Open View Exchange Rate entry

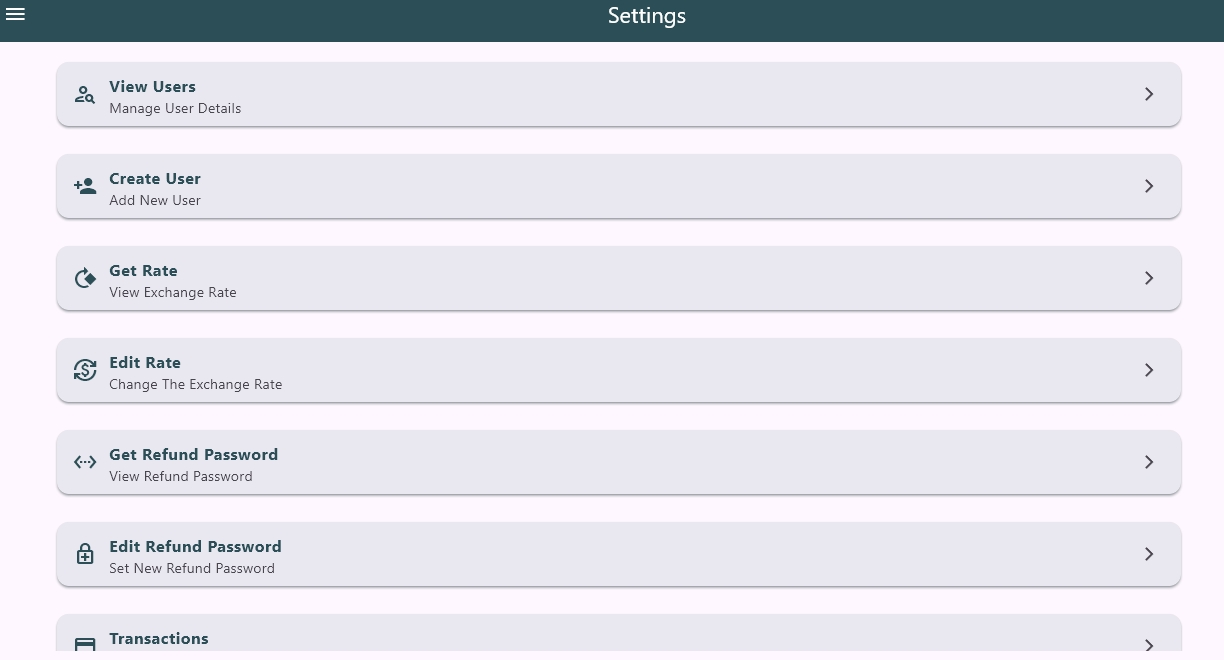(x=173, y=293)
